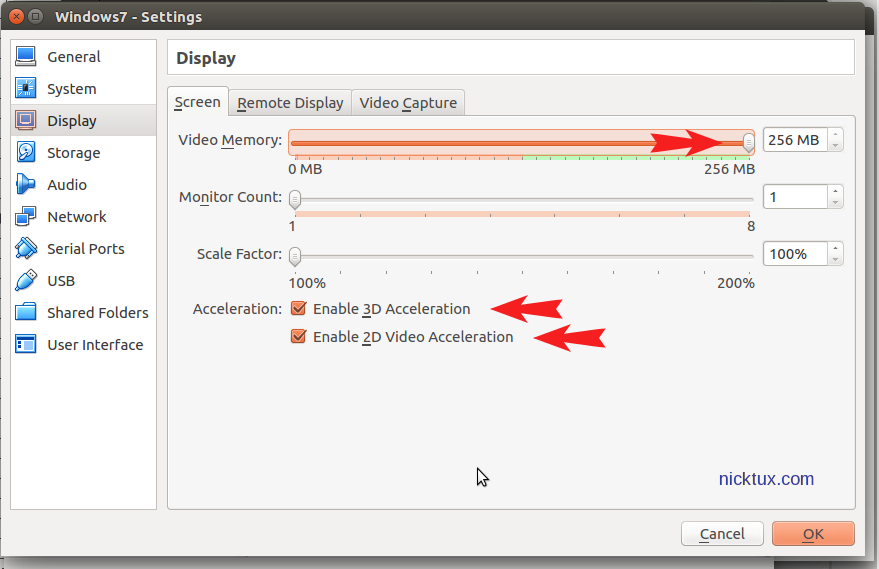Switch to the Video Capture tab
The image size is (879, 569).
408,103
